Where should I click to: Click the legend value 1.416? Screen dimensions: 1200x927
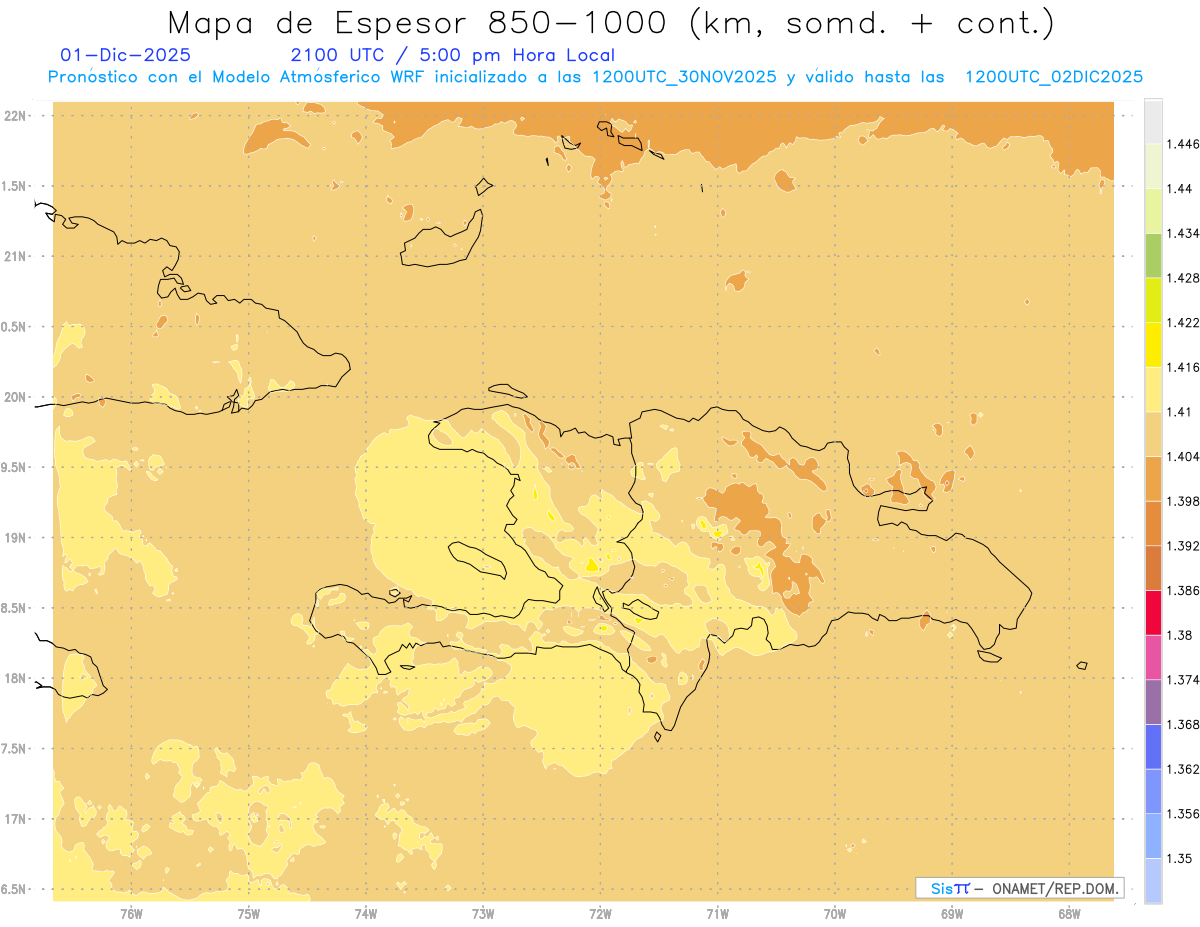point(1182,368)
